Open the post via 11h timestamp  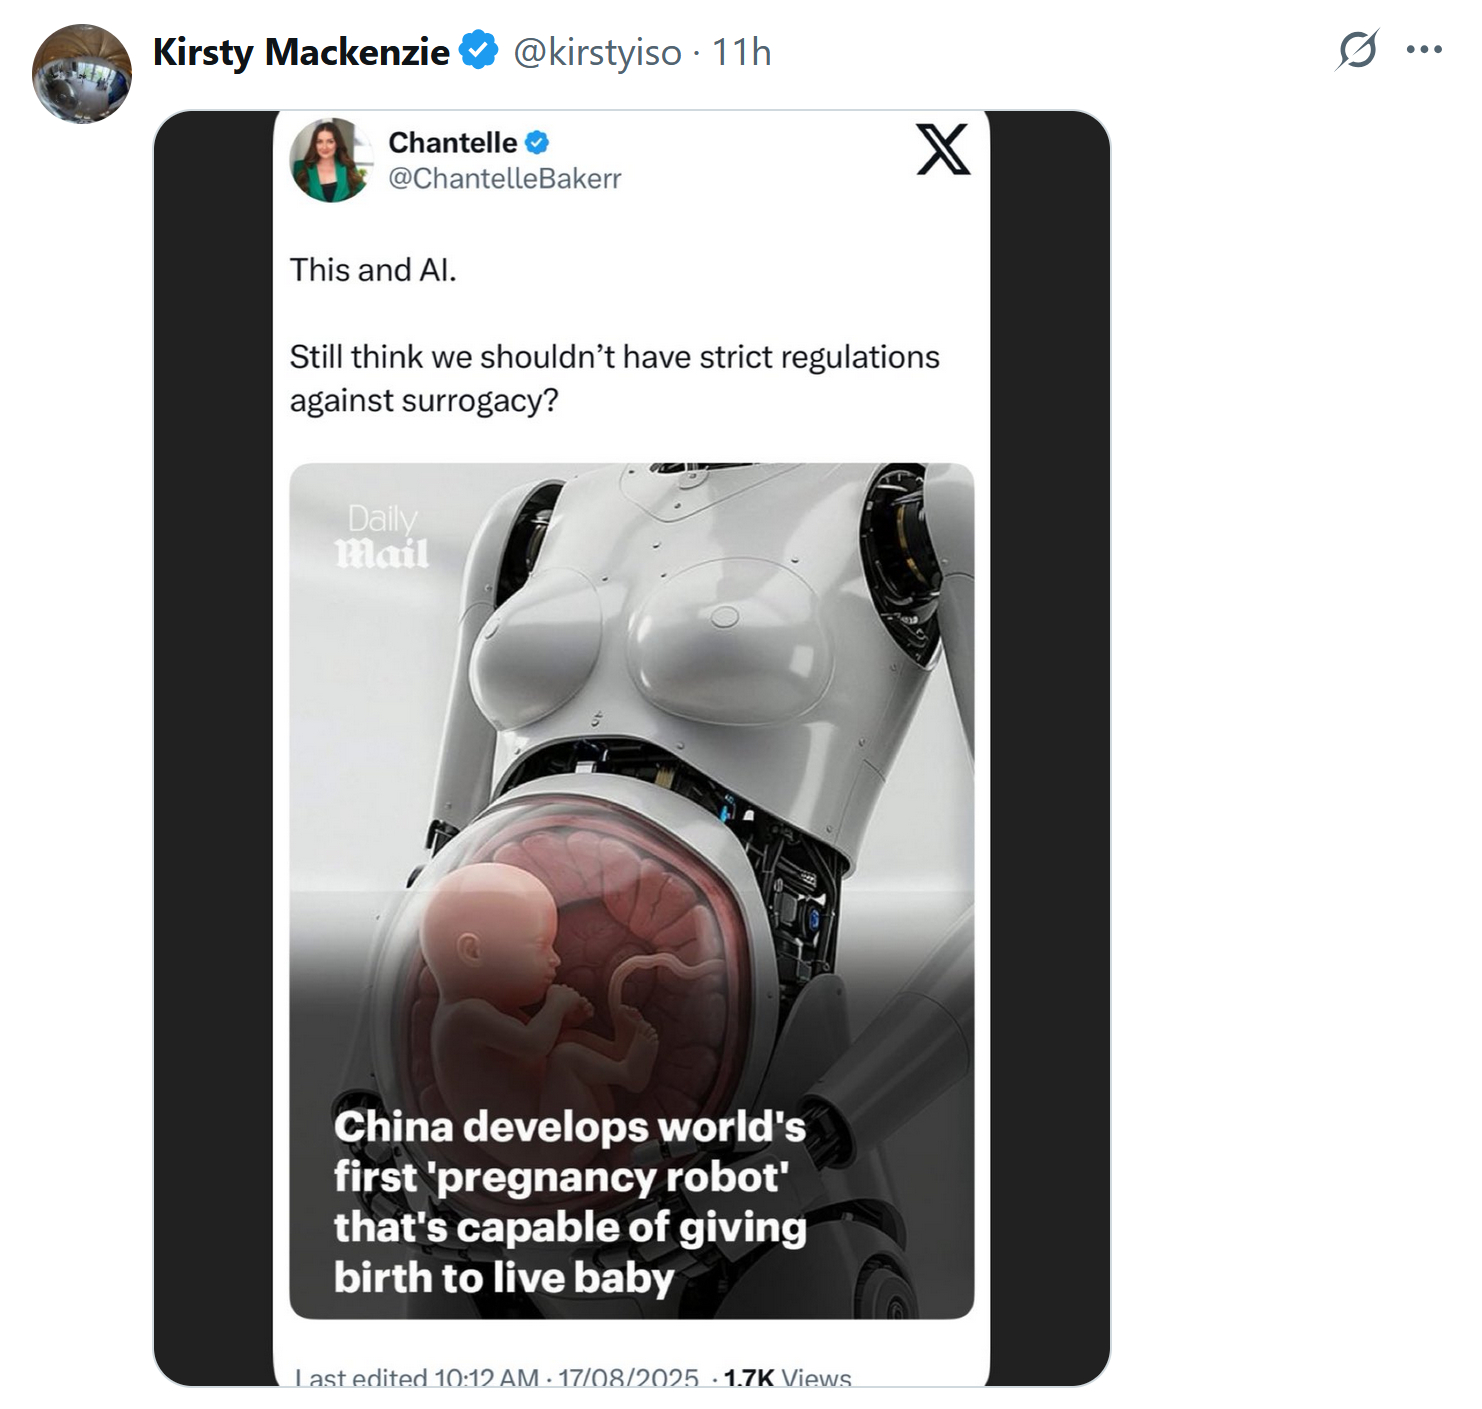coord(741,52)
